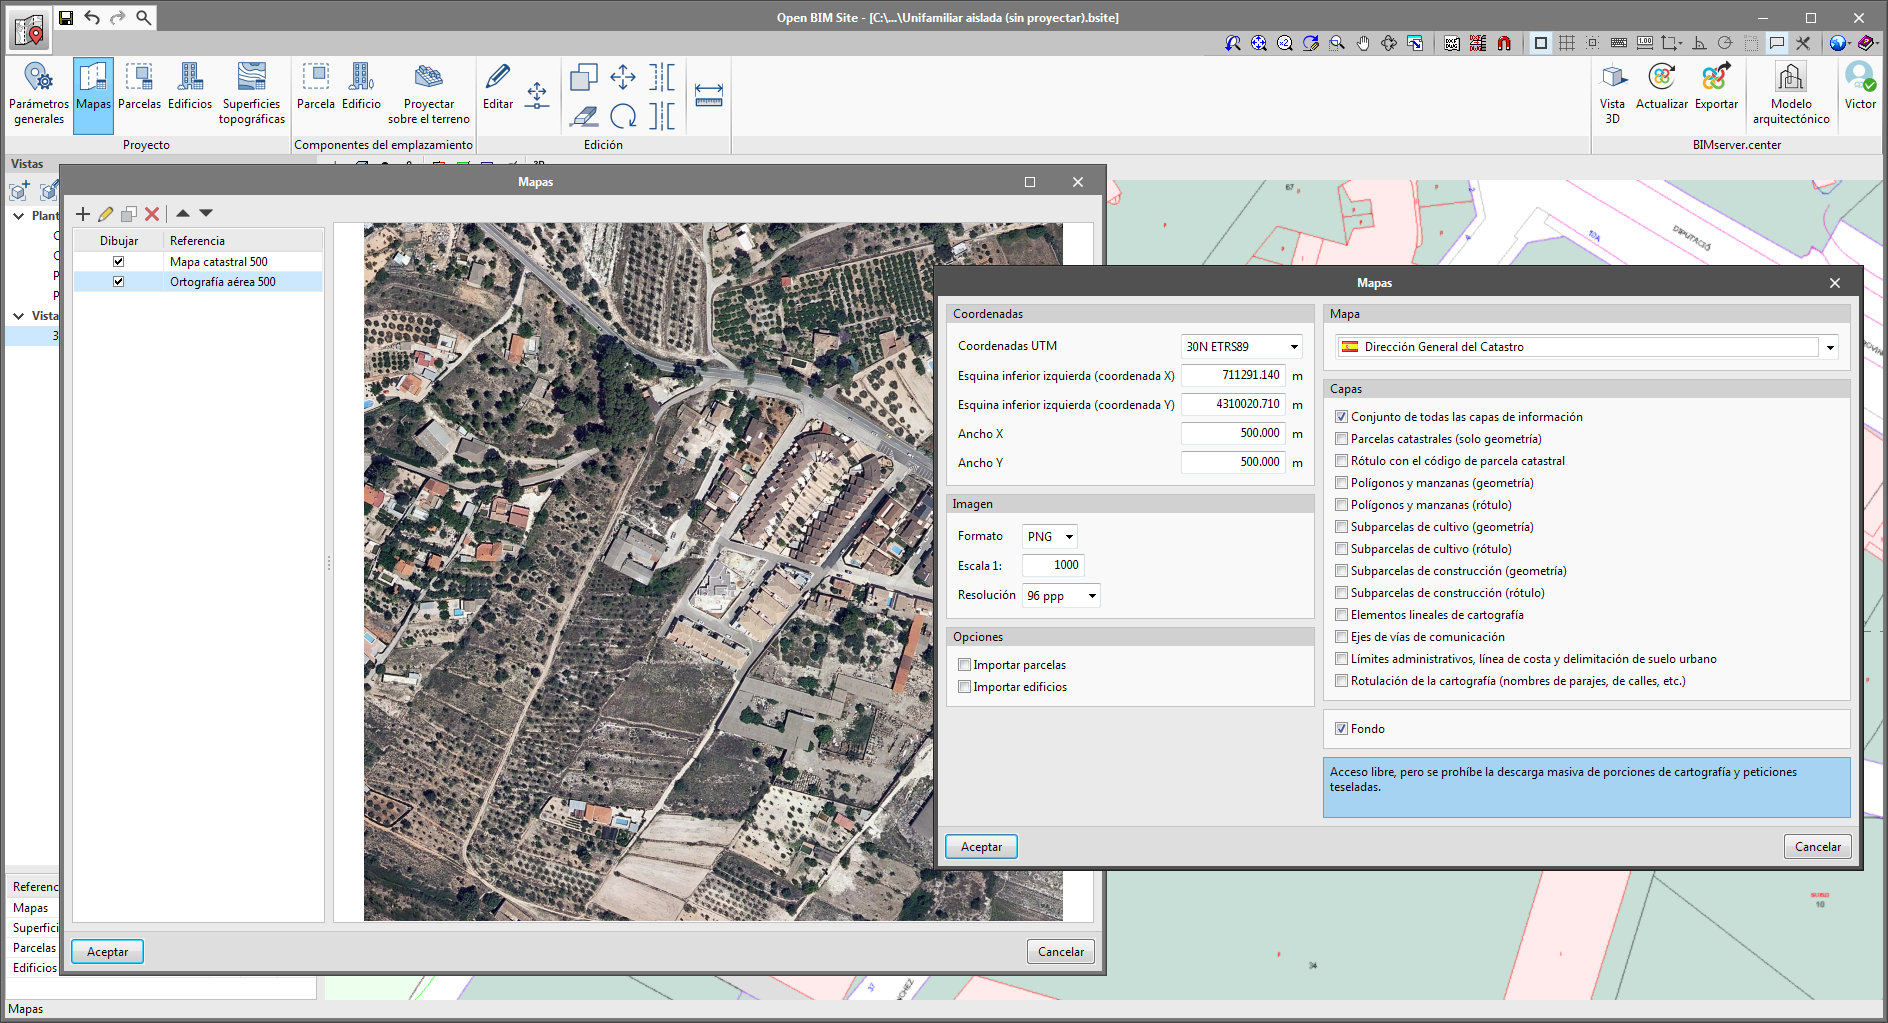Delete selected map with red X icon
The width and height of the screenshot is (1888, 1023).
(x=152, y=214)
